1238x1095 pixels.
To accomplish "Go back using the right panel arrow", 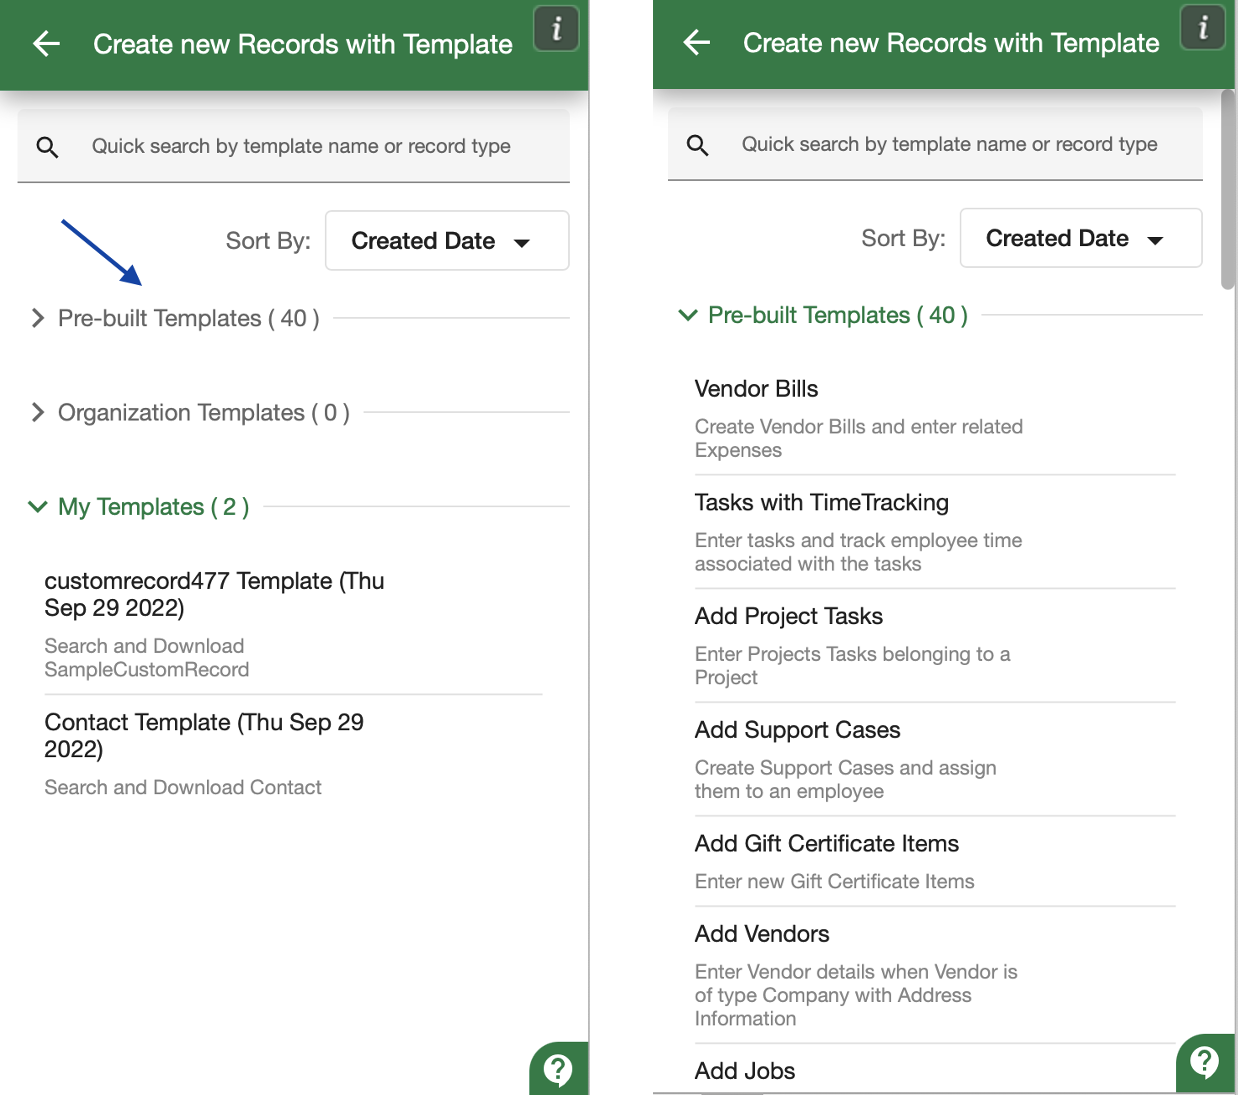I will 697,42.
